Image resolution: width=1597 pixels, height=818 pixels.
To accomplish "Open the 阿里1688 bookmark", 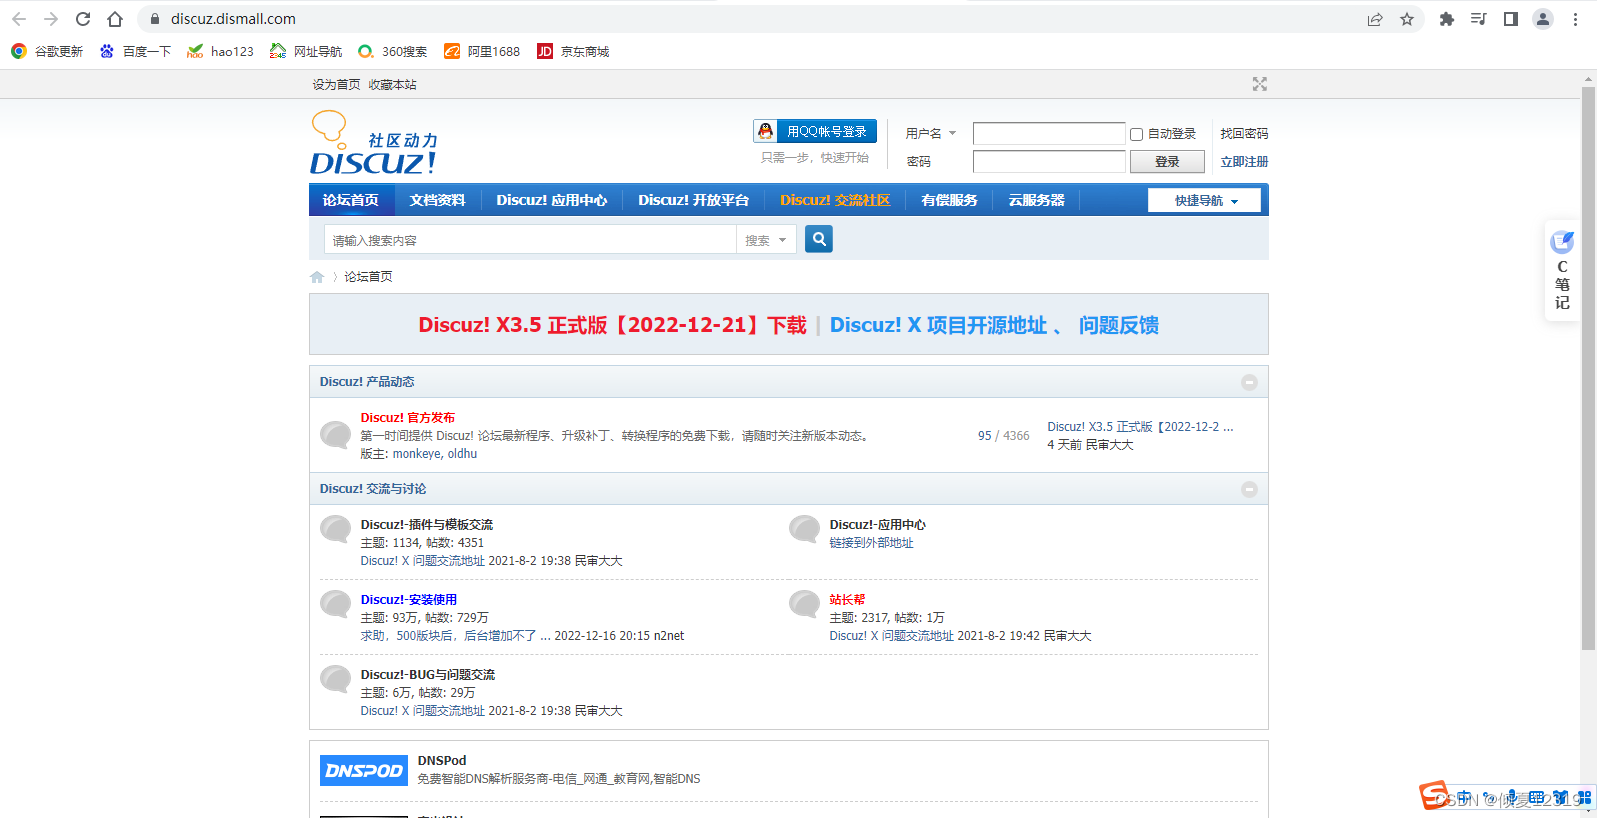I will (482, 51).
